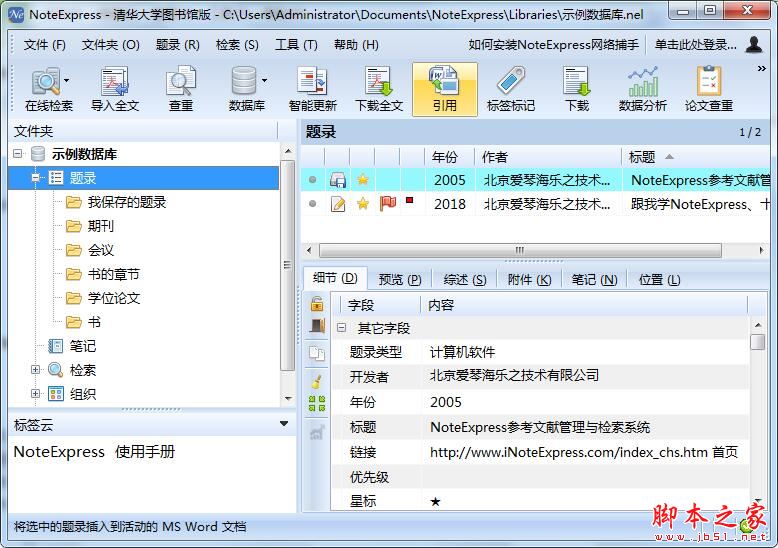Open the 数据库 dropdown arrow
Screen dimensions: 778x548
tap(264, 80)
